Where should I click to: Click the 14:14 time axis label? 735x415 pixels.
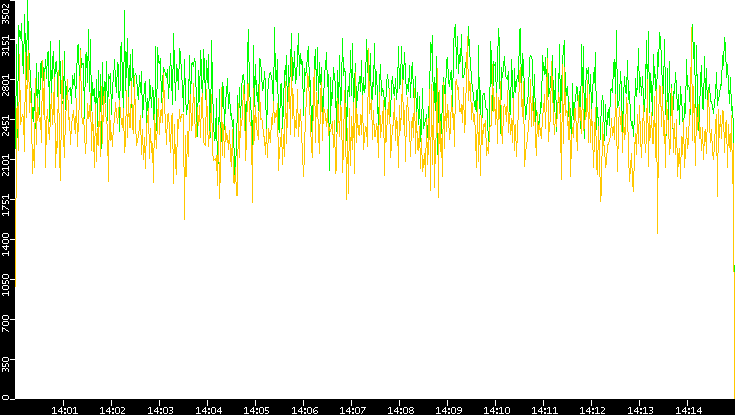(688, 410)
